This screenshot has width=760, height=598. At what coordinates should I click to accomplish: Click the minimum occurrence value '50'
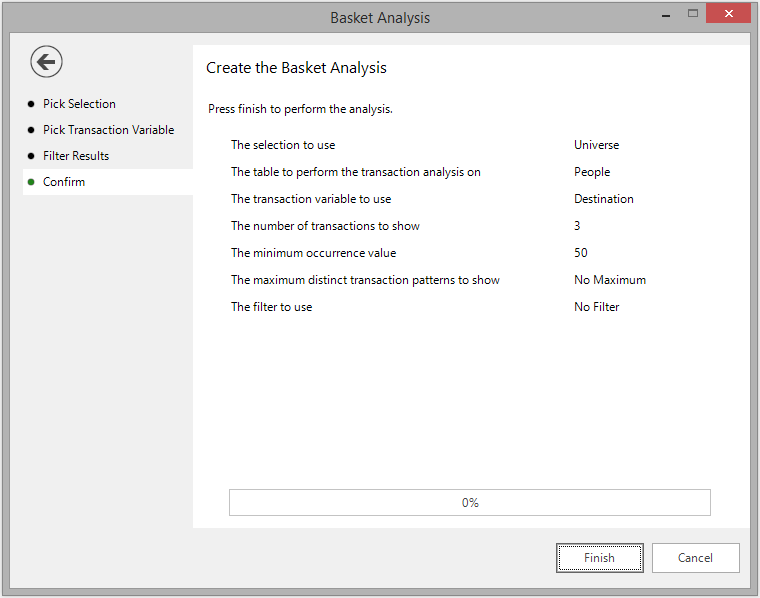(581, 253)
